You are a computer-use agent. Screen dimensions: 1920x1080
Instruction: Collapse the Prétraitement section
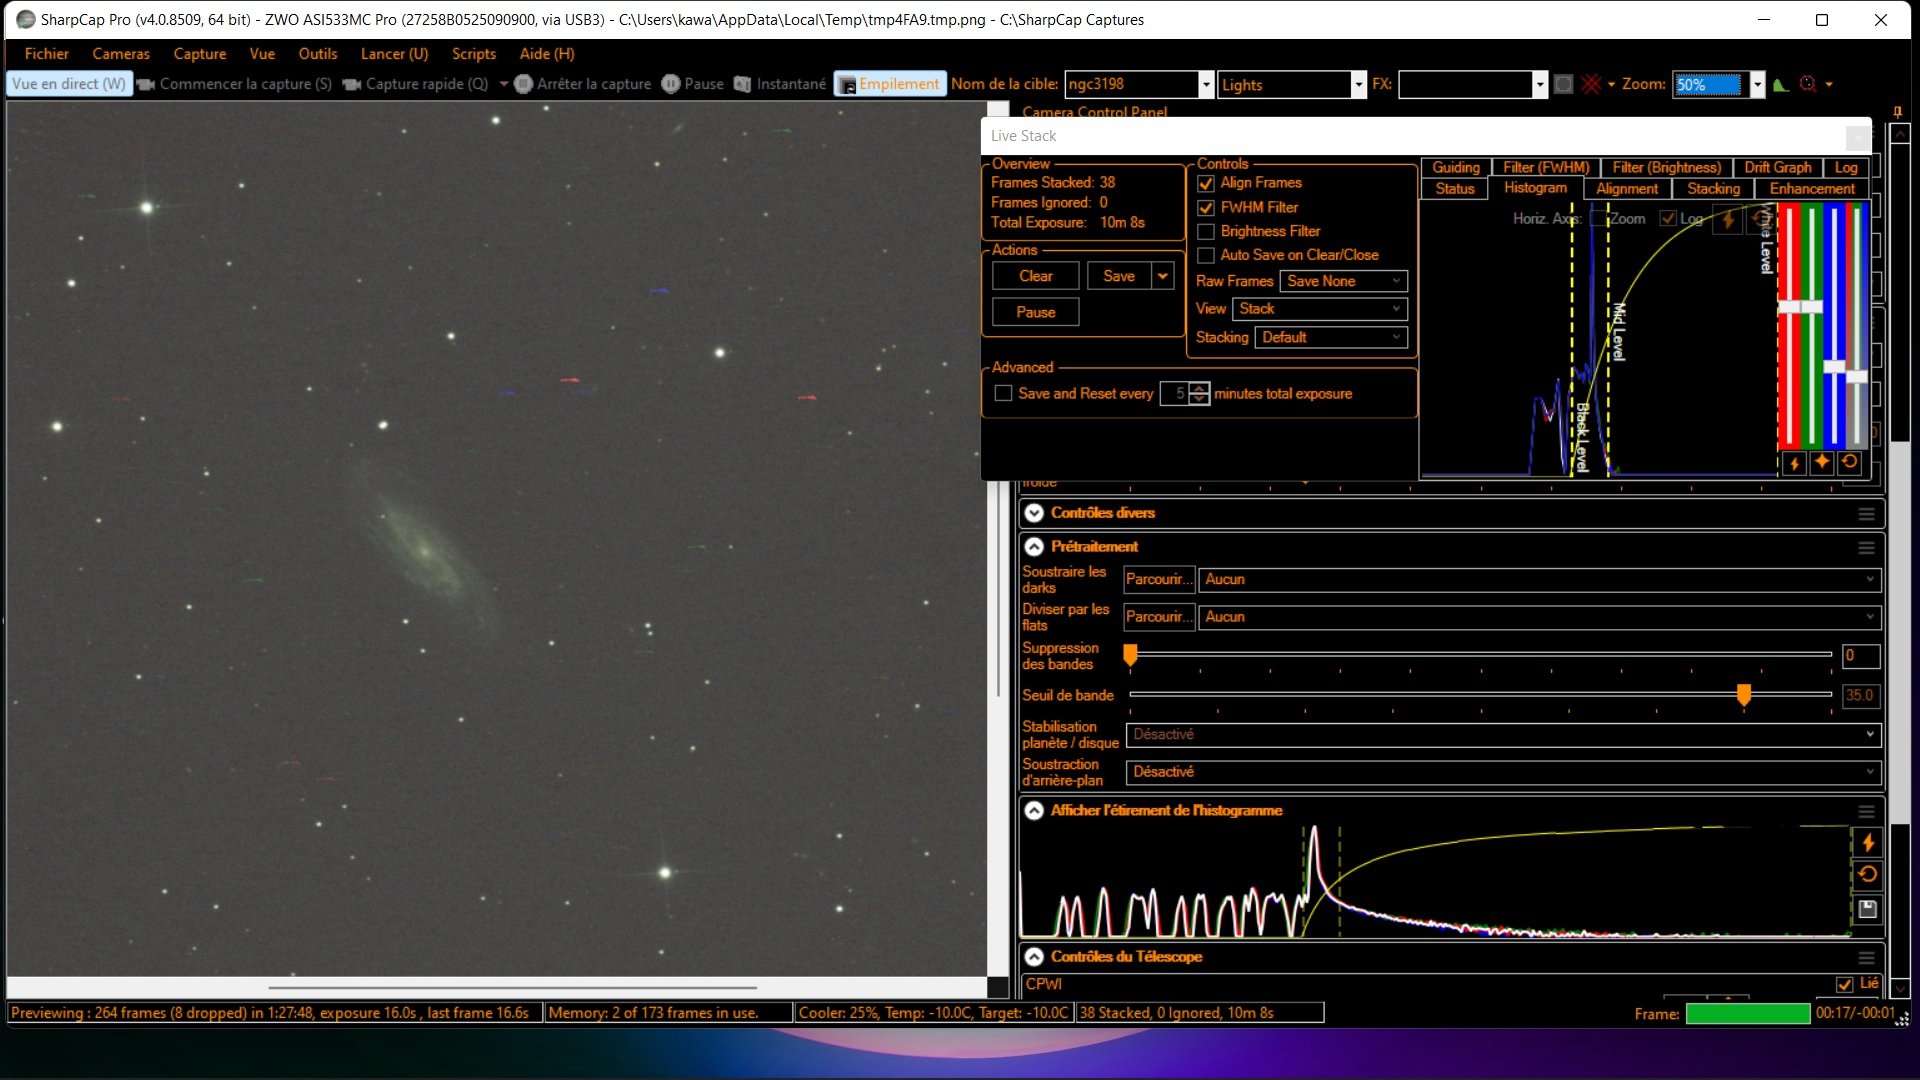click(1034, 547)
